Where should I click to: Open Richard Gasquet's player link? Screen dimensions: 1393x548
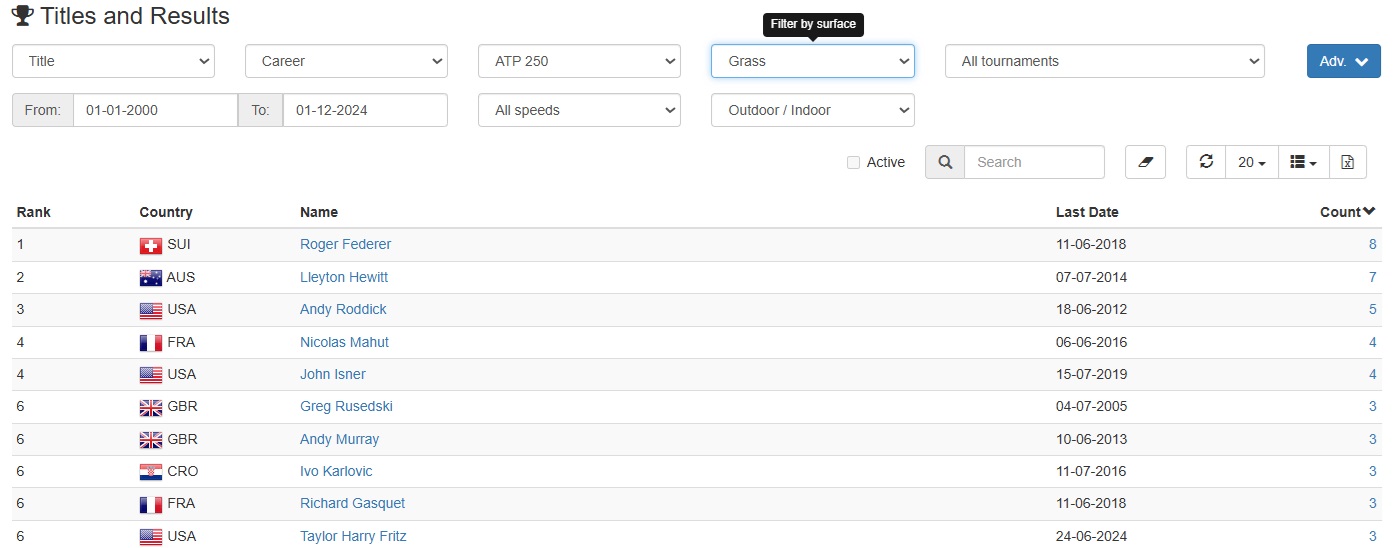coord(352,503)
